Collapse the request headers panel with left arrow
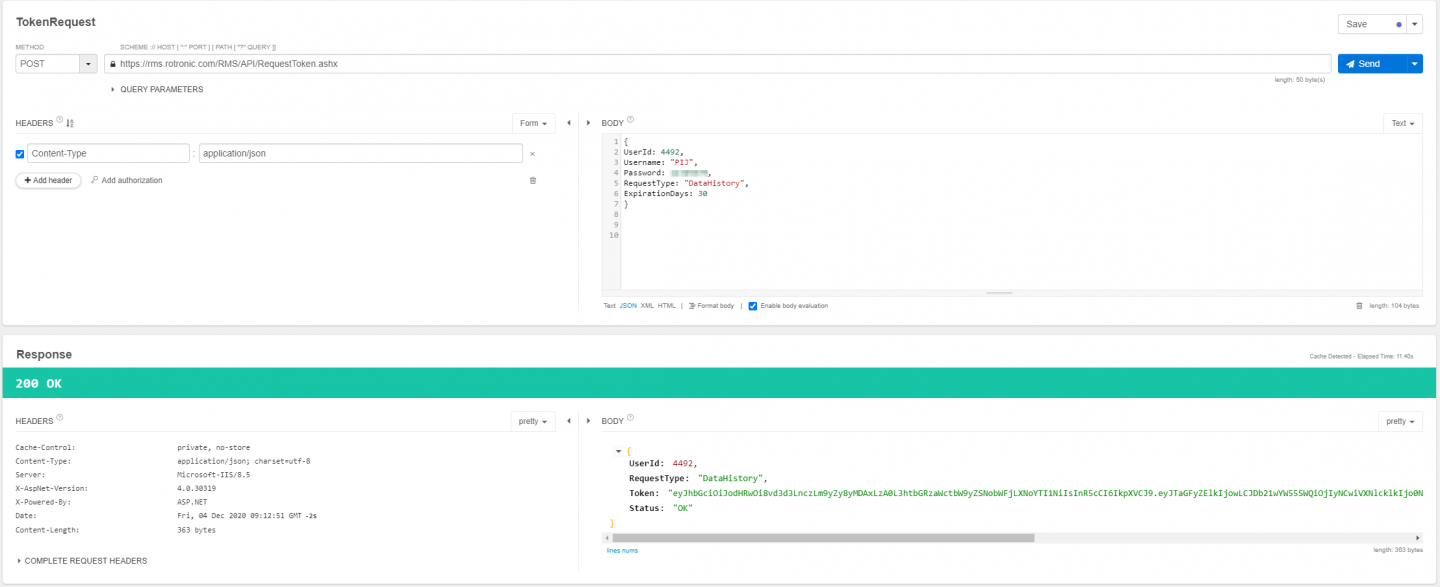Screen dimensions: 1440x587 (569, 123)
